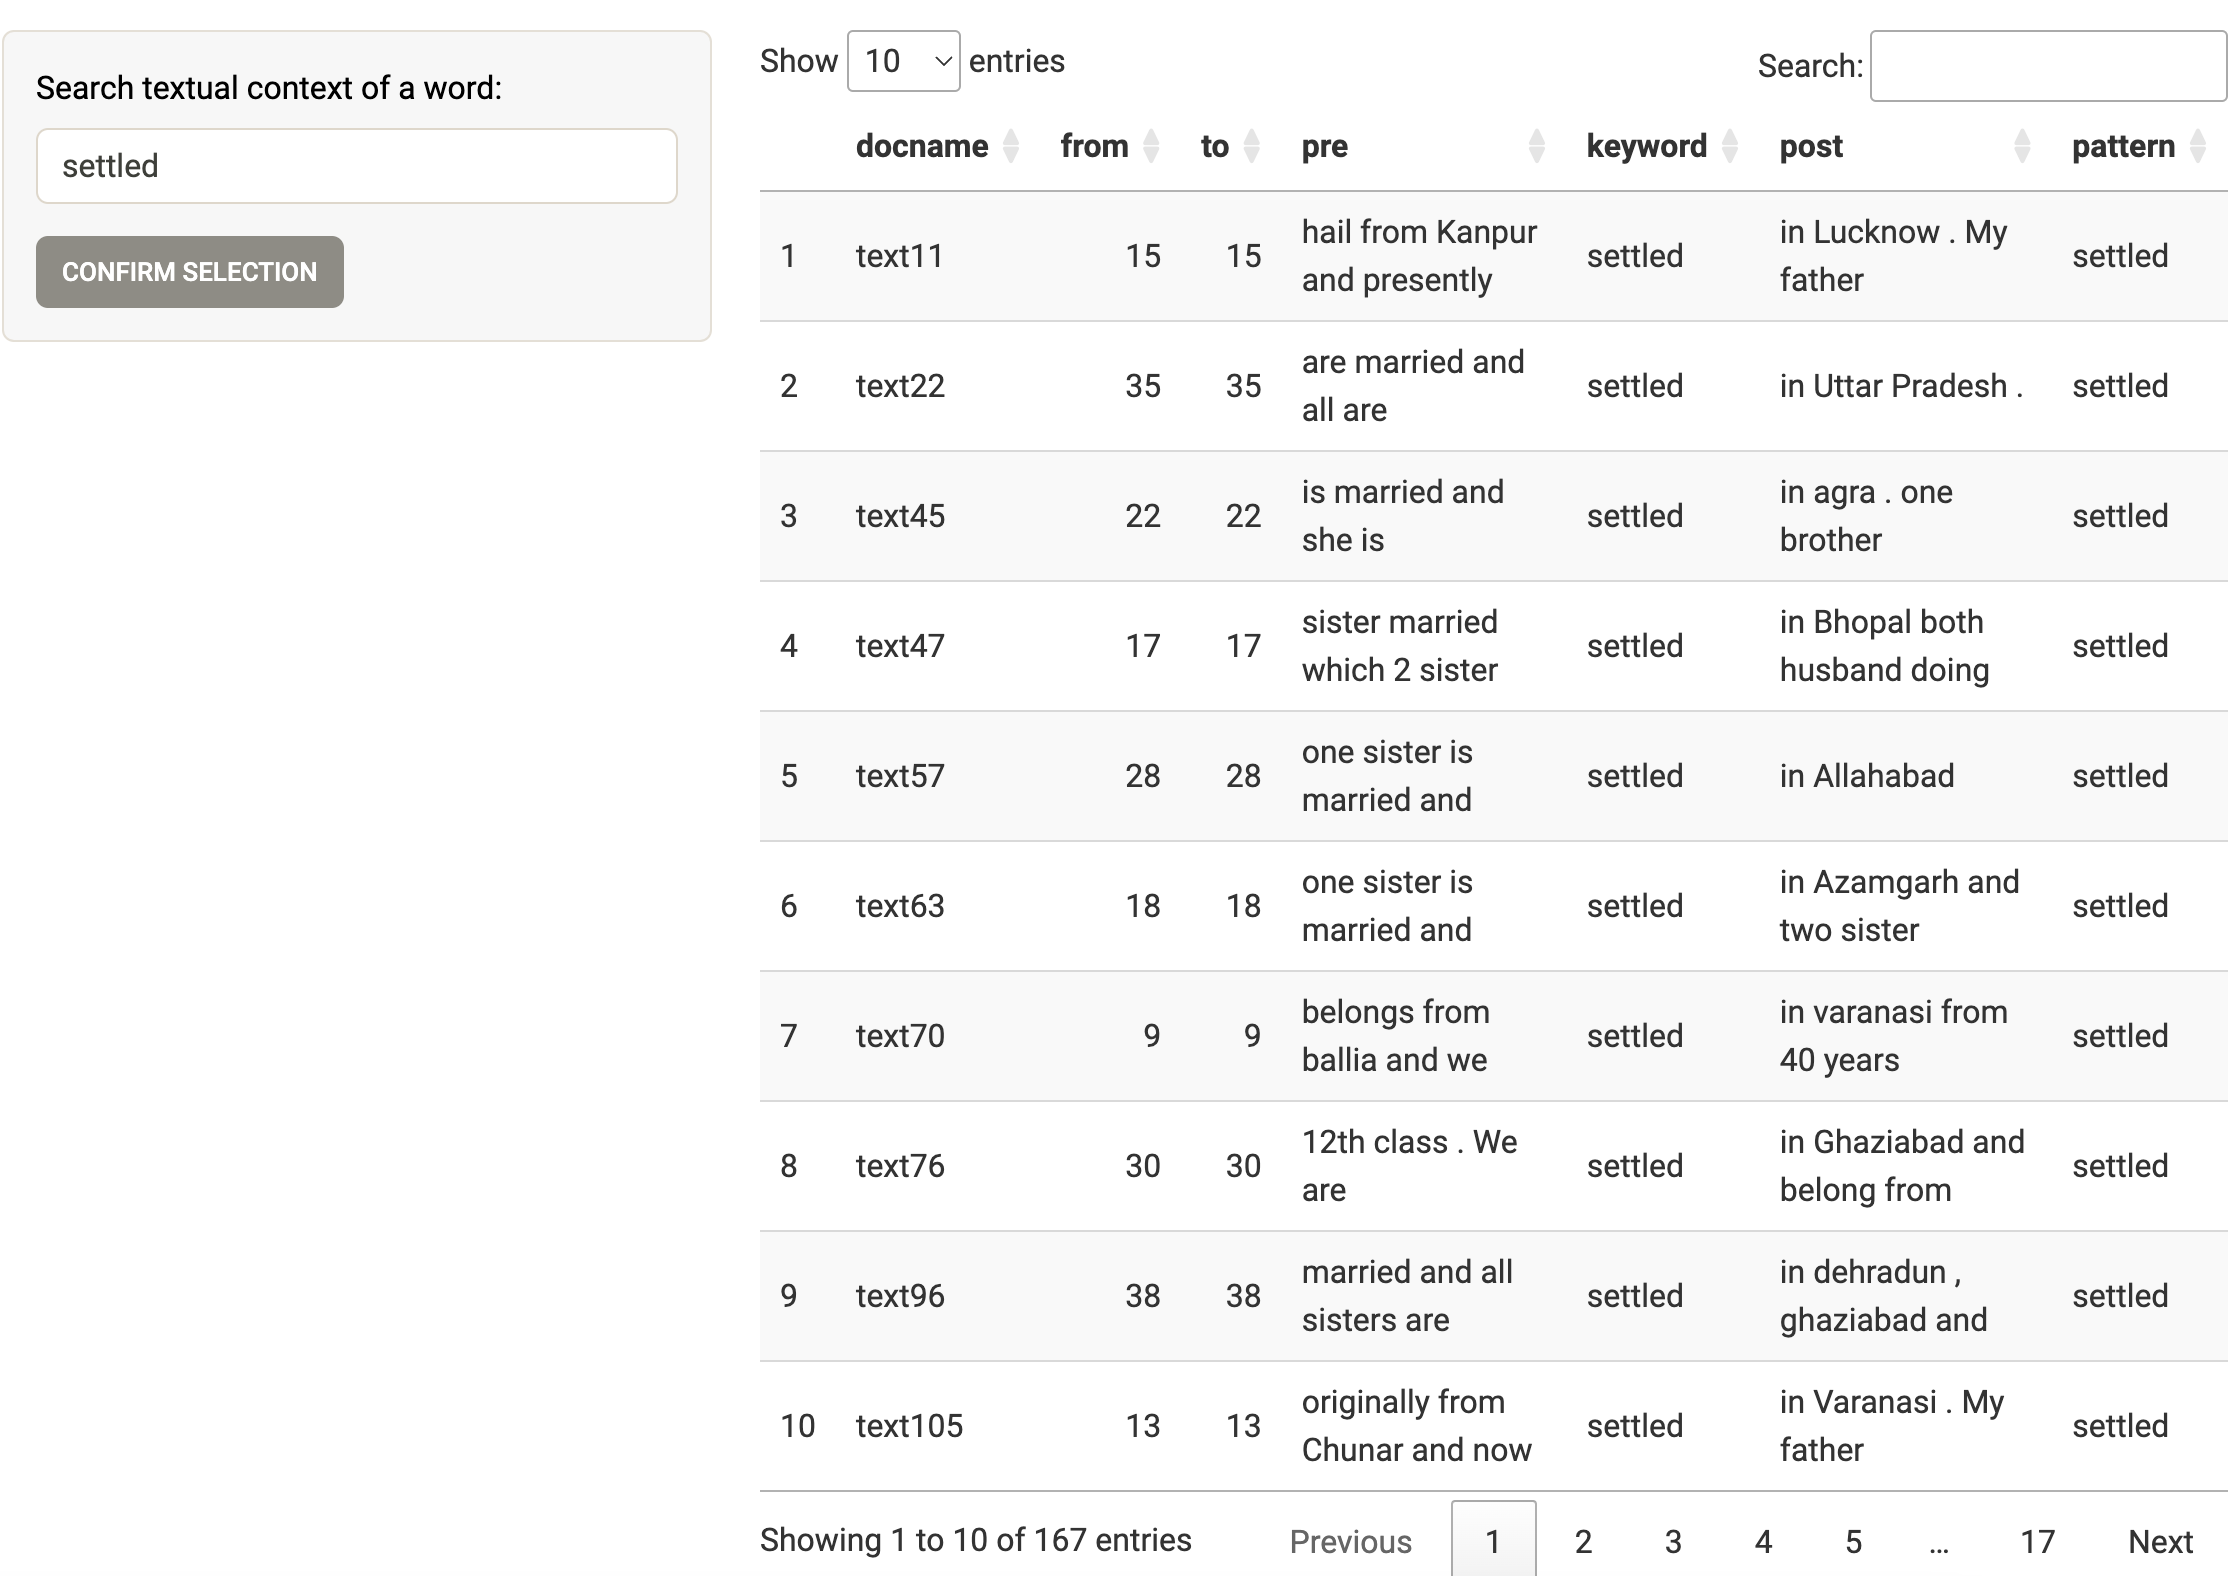
Task: Jump to pagination page 3
Action: 1673,1541
